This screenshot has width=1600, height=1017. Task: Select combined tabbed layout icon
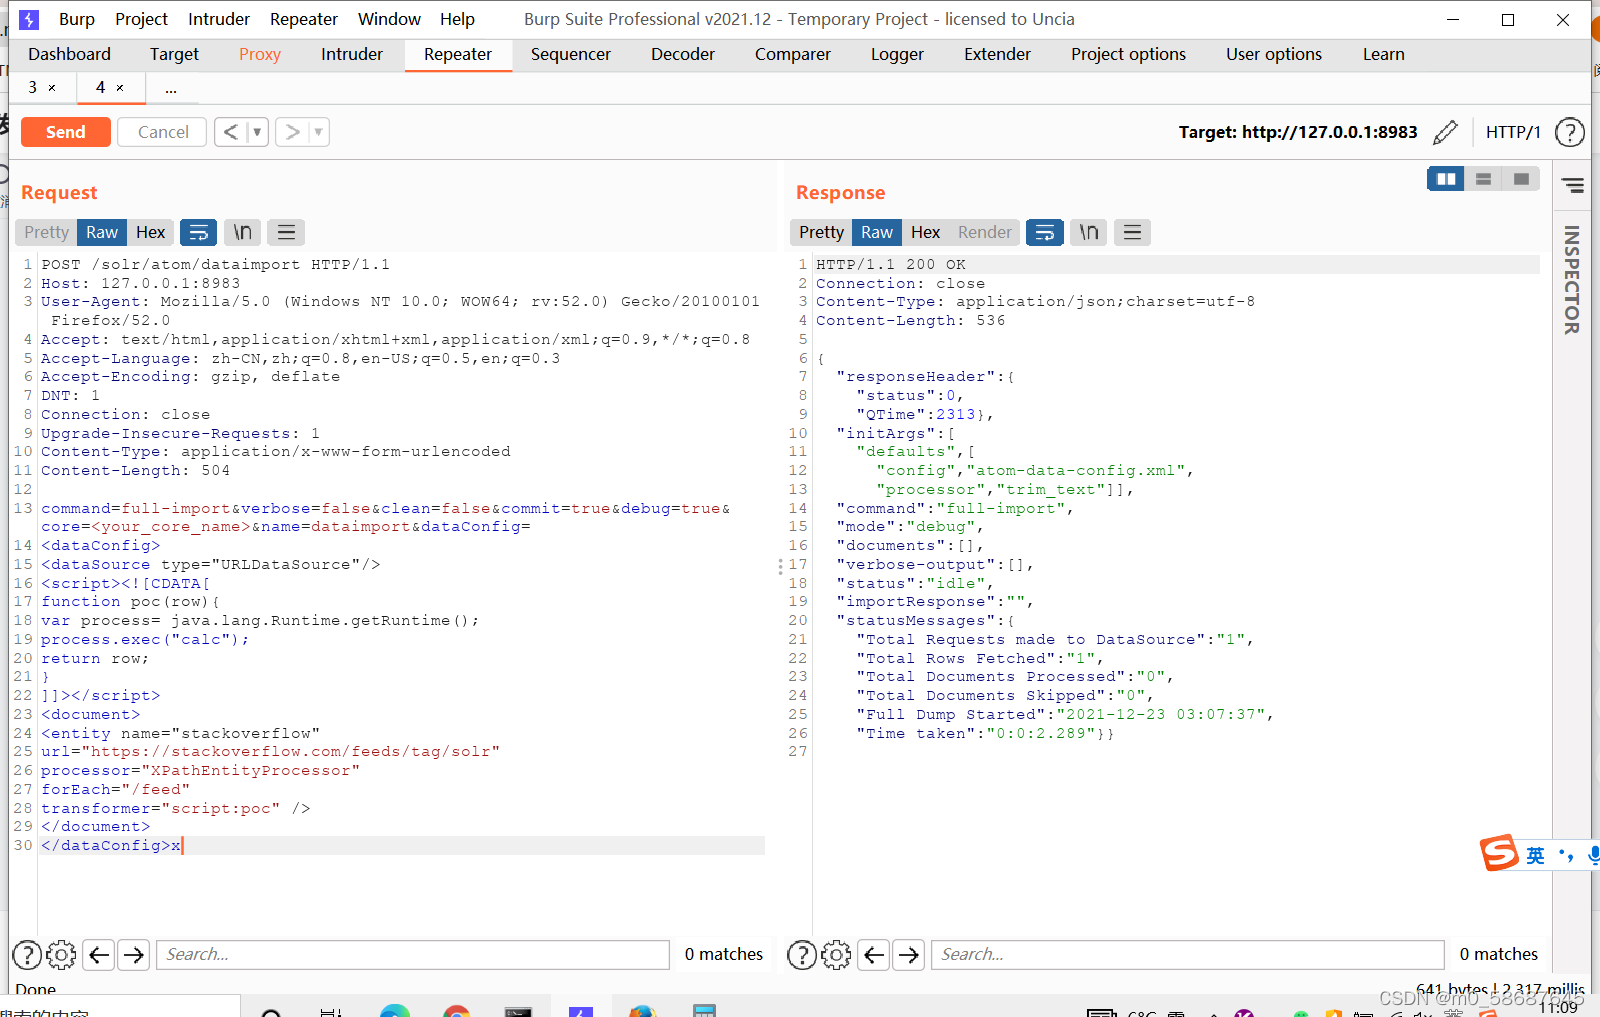point(1522,179)
